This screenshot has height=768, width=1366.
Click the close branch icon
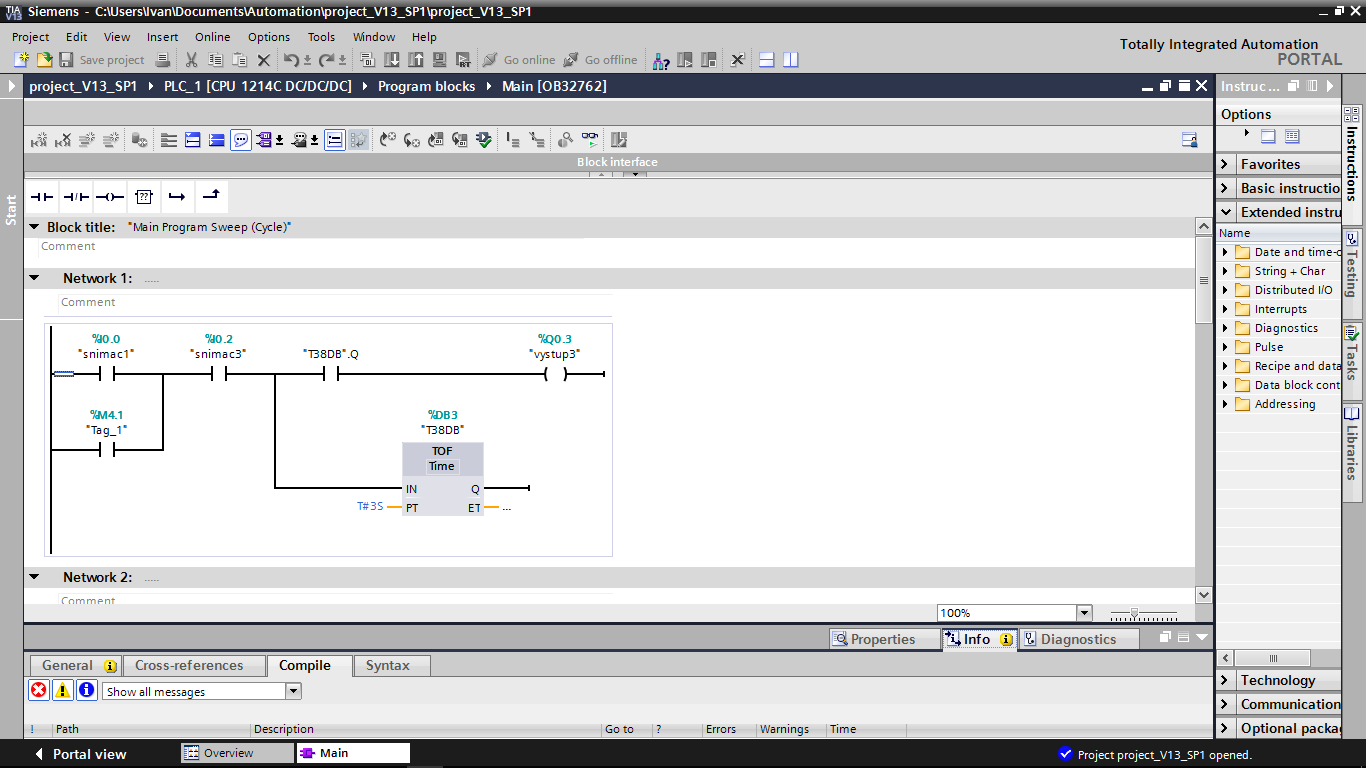tap(212, 197)
